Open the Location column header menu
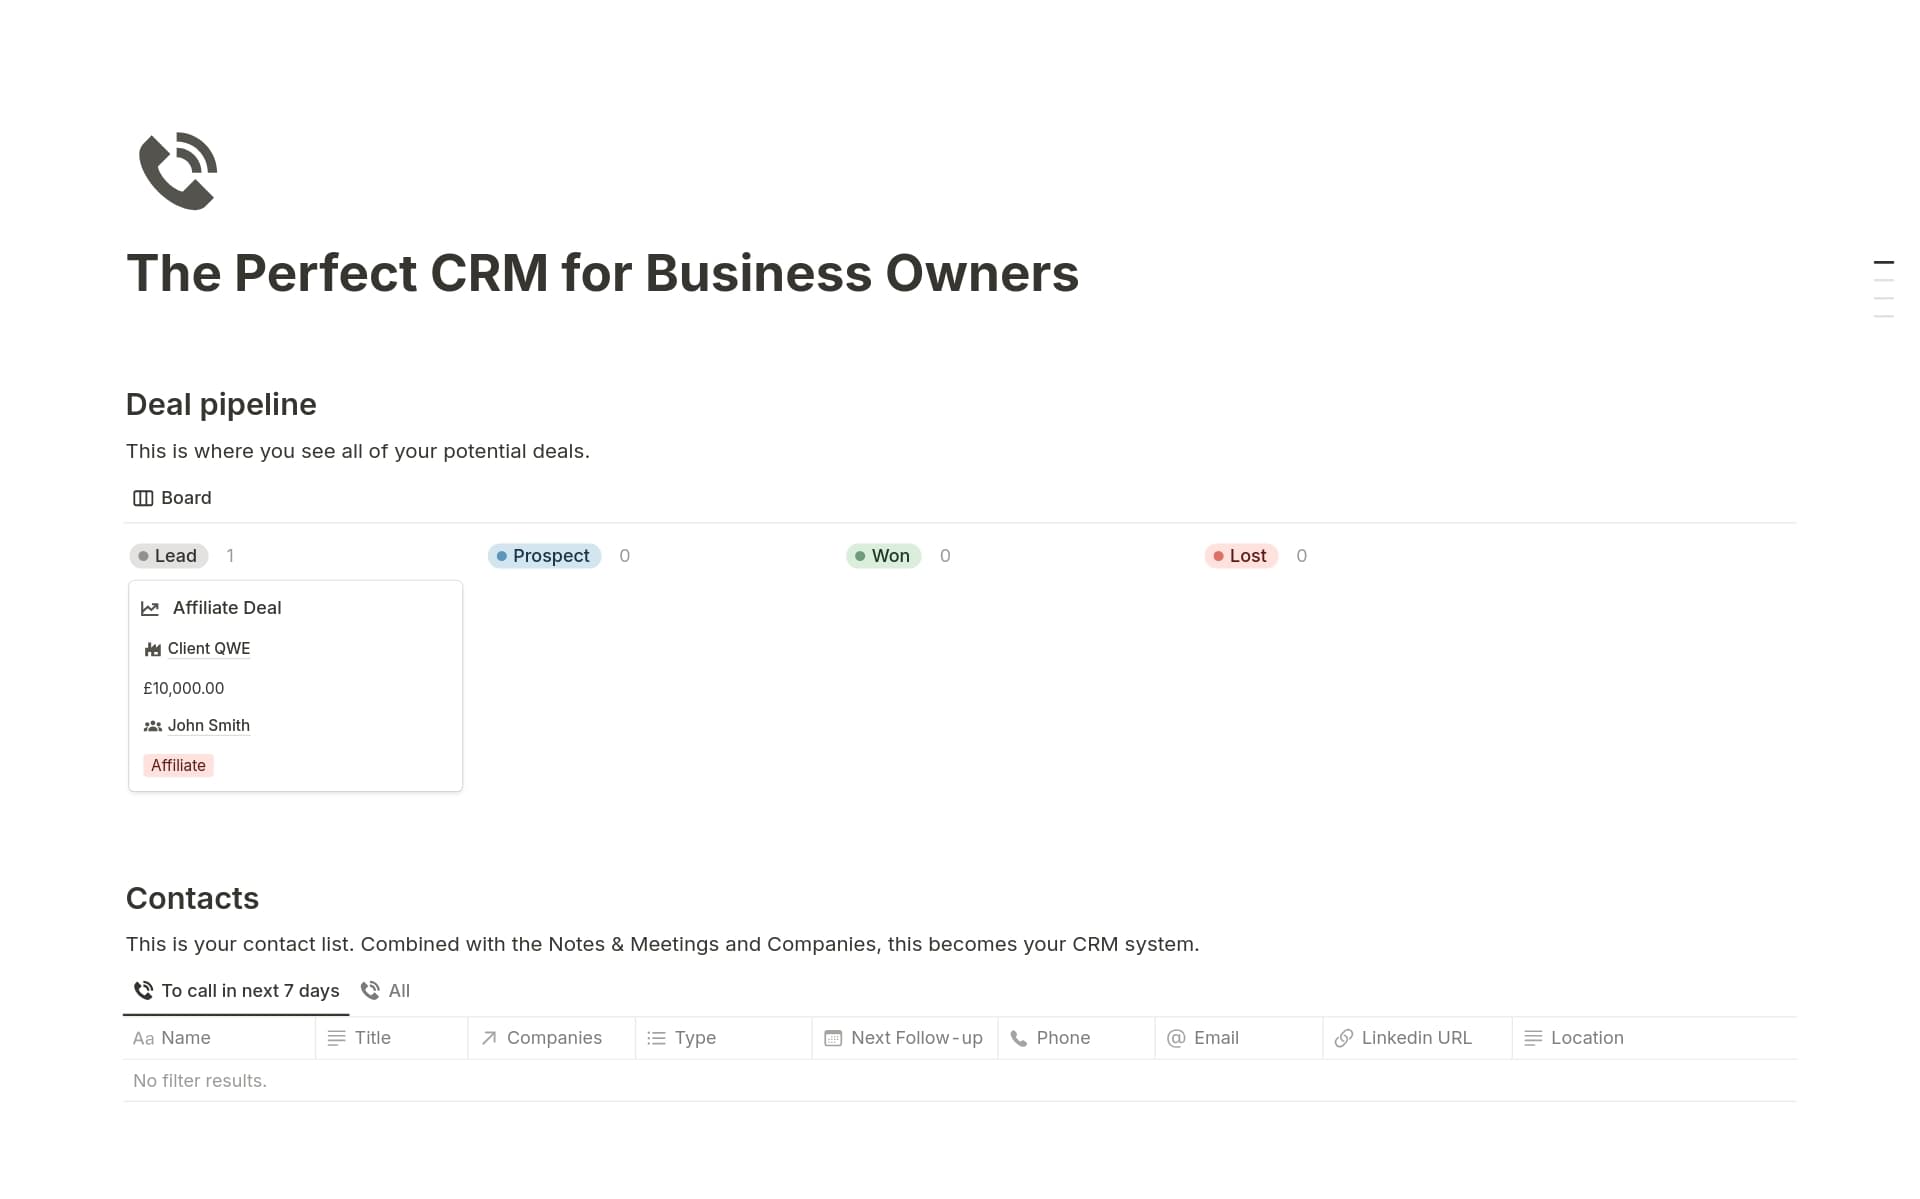The width and height of the screenshot is (1920, 1199). click(1587, 1038)
